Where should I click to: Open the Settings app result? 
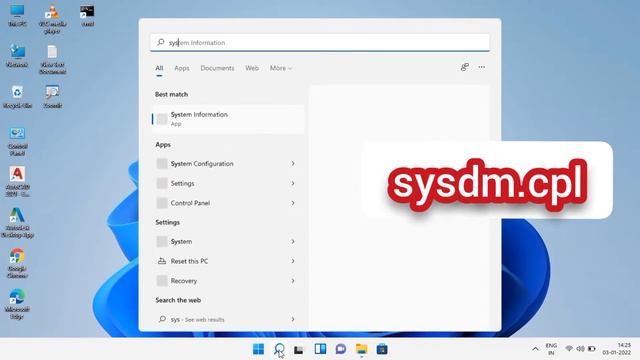coord(220,183)
